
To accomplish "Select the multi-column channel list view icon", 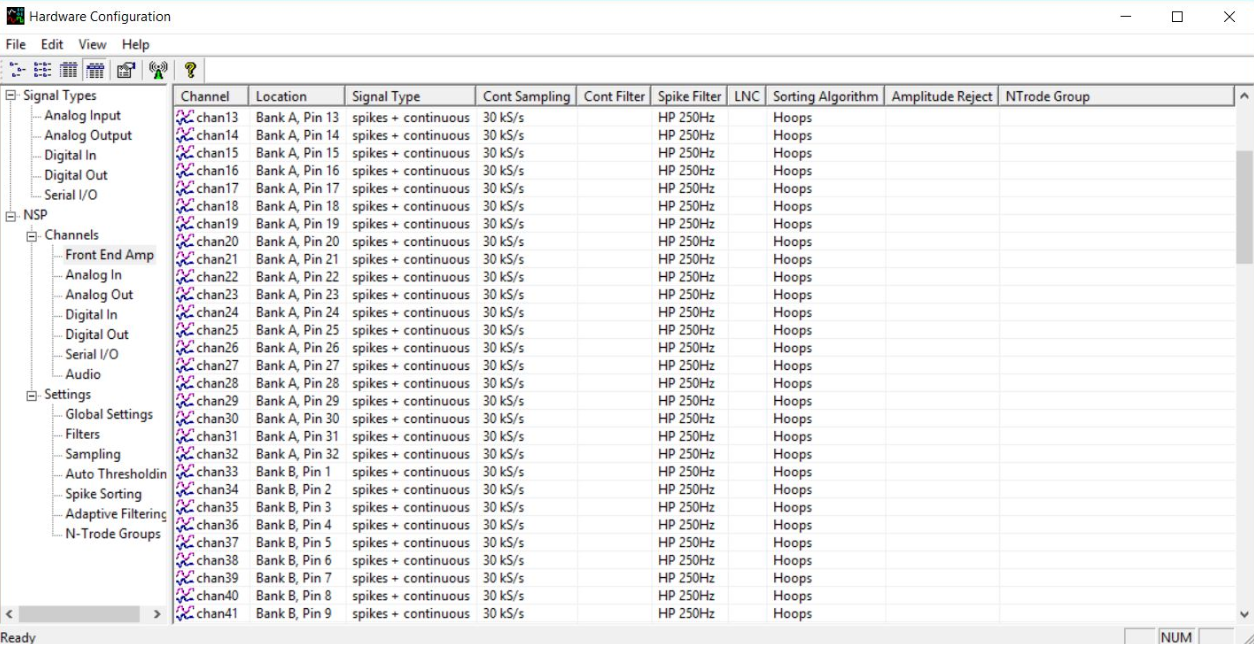I will pos(41,70).
